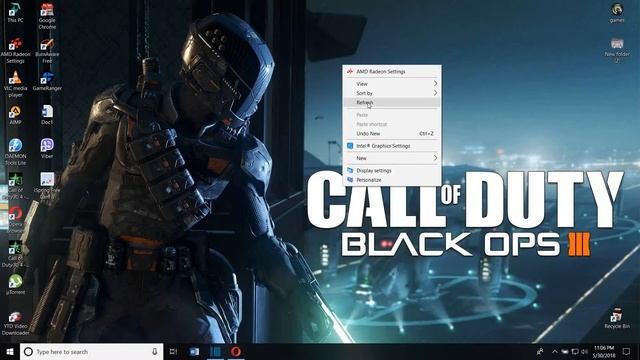The height and width of the screenshot is (360, 640).
Task: Choose Personalize in the context menu
Action: pos(392,180)
